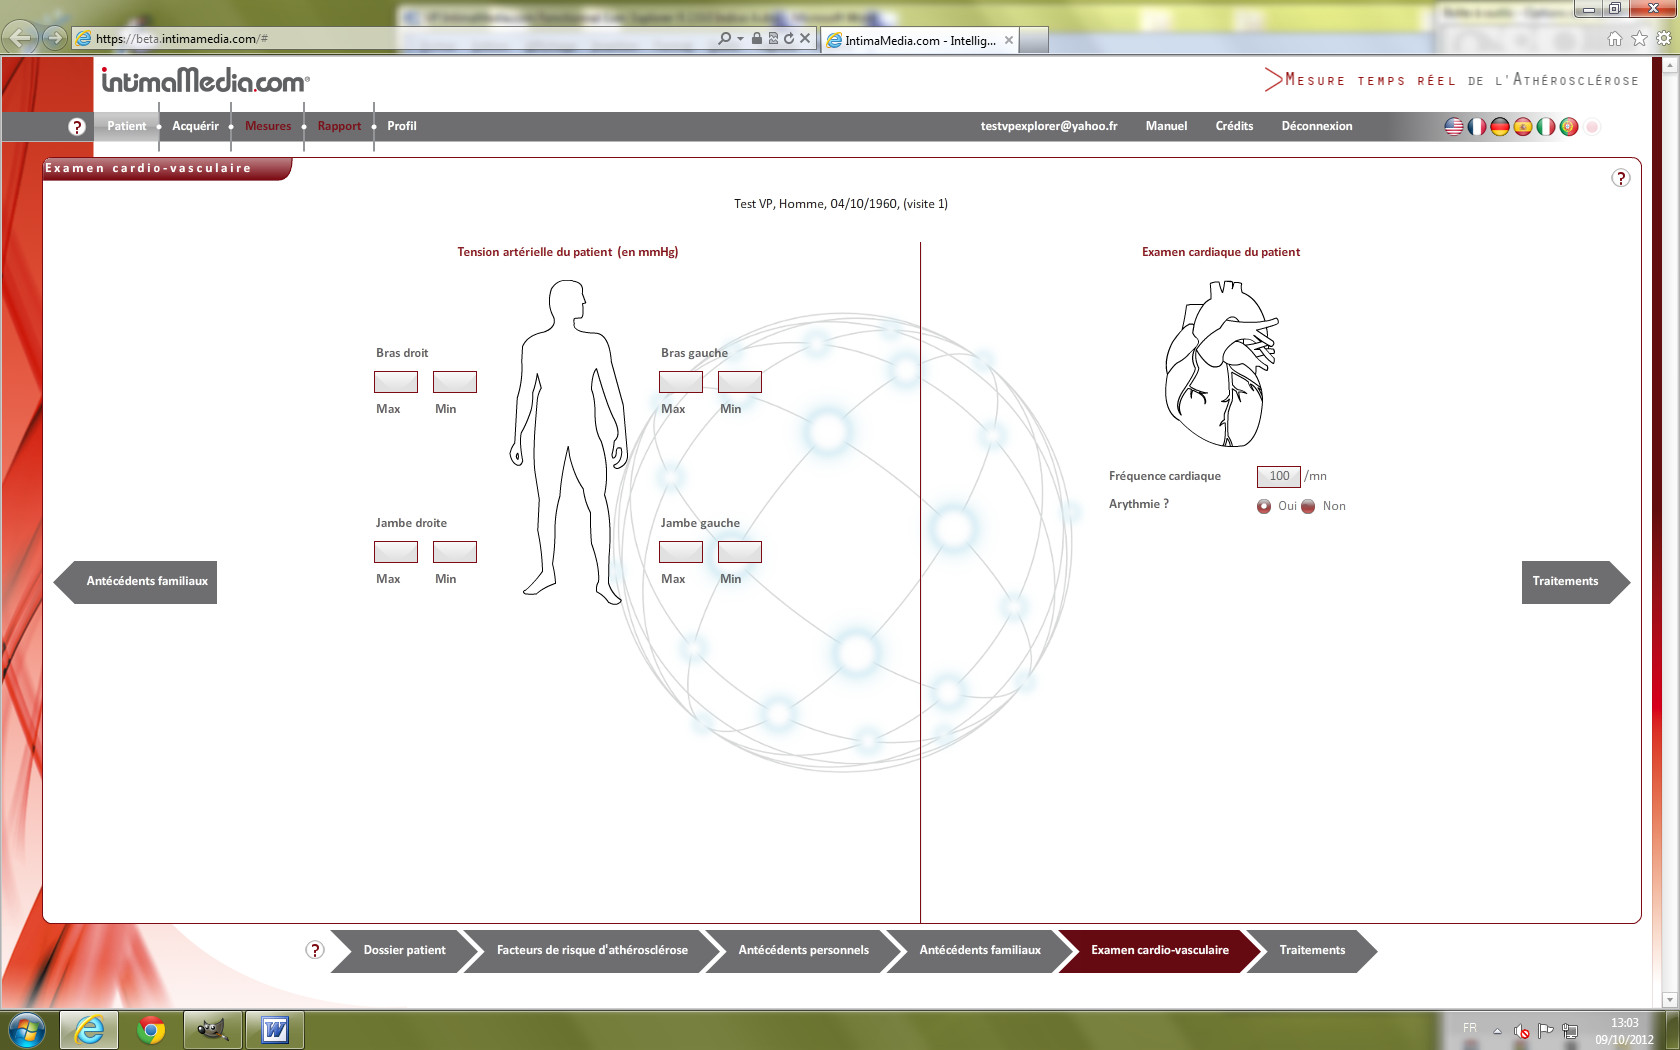
Task: Select the French flag language icon
Action: (1476, 127)
